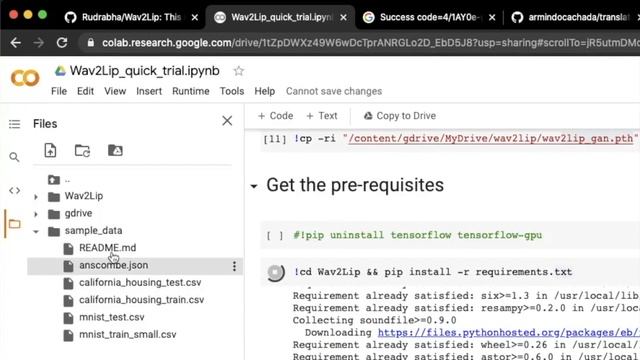Expand the gdrive folder
The height and width of the screenshot is (360, 640).
click(36, 214)
